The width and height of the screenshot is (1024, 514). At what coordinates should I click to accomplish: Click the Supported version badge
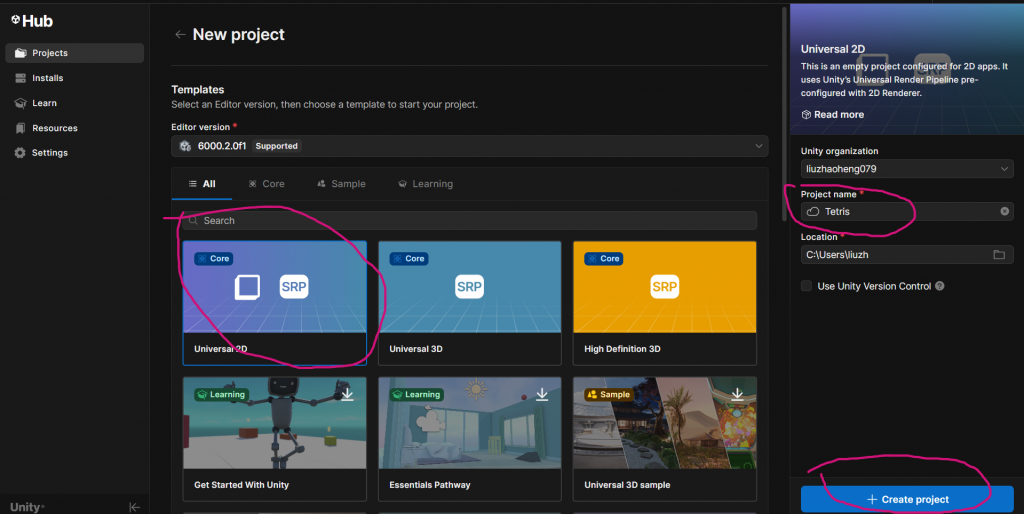[x=276, y=146]
